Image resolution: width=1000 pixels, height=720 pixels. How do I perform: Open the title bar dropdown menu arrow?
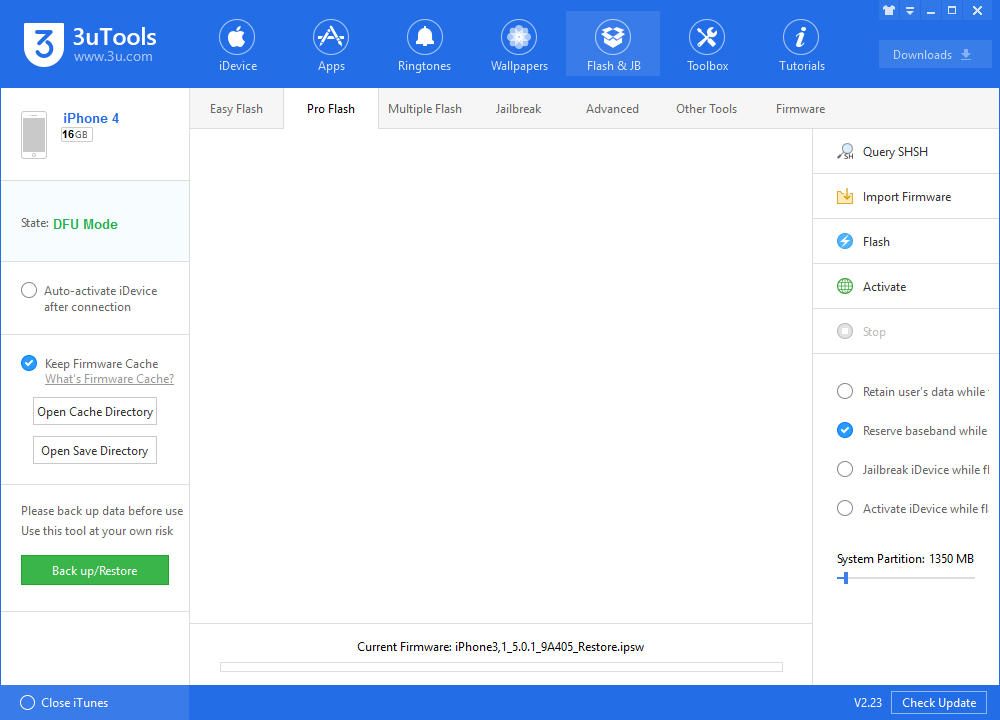pyautogui.click(x=910, y=11)
